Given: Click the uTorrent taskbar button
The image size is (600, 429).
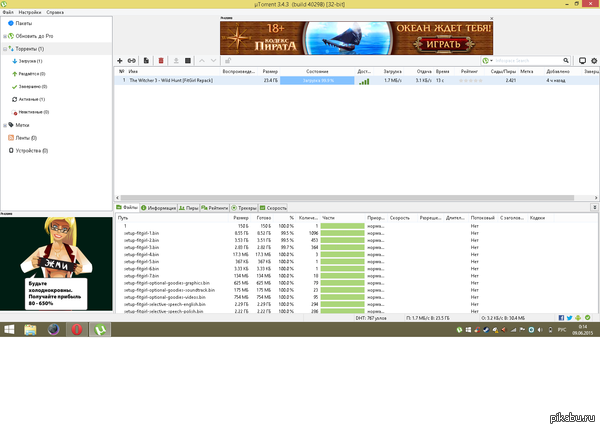Looking at the screenshot, I should 100,329.
